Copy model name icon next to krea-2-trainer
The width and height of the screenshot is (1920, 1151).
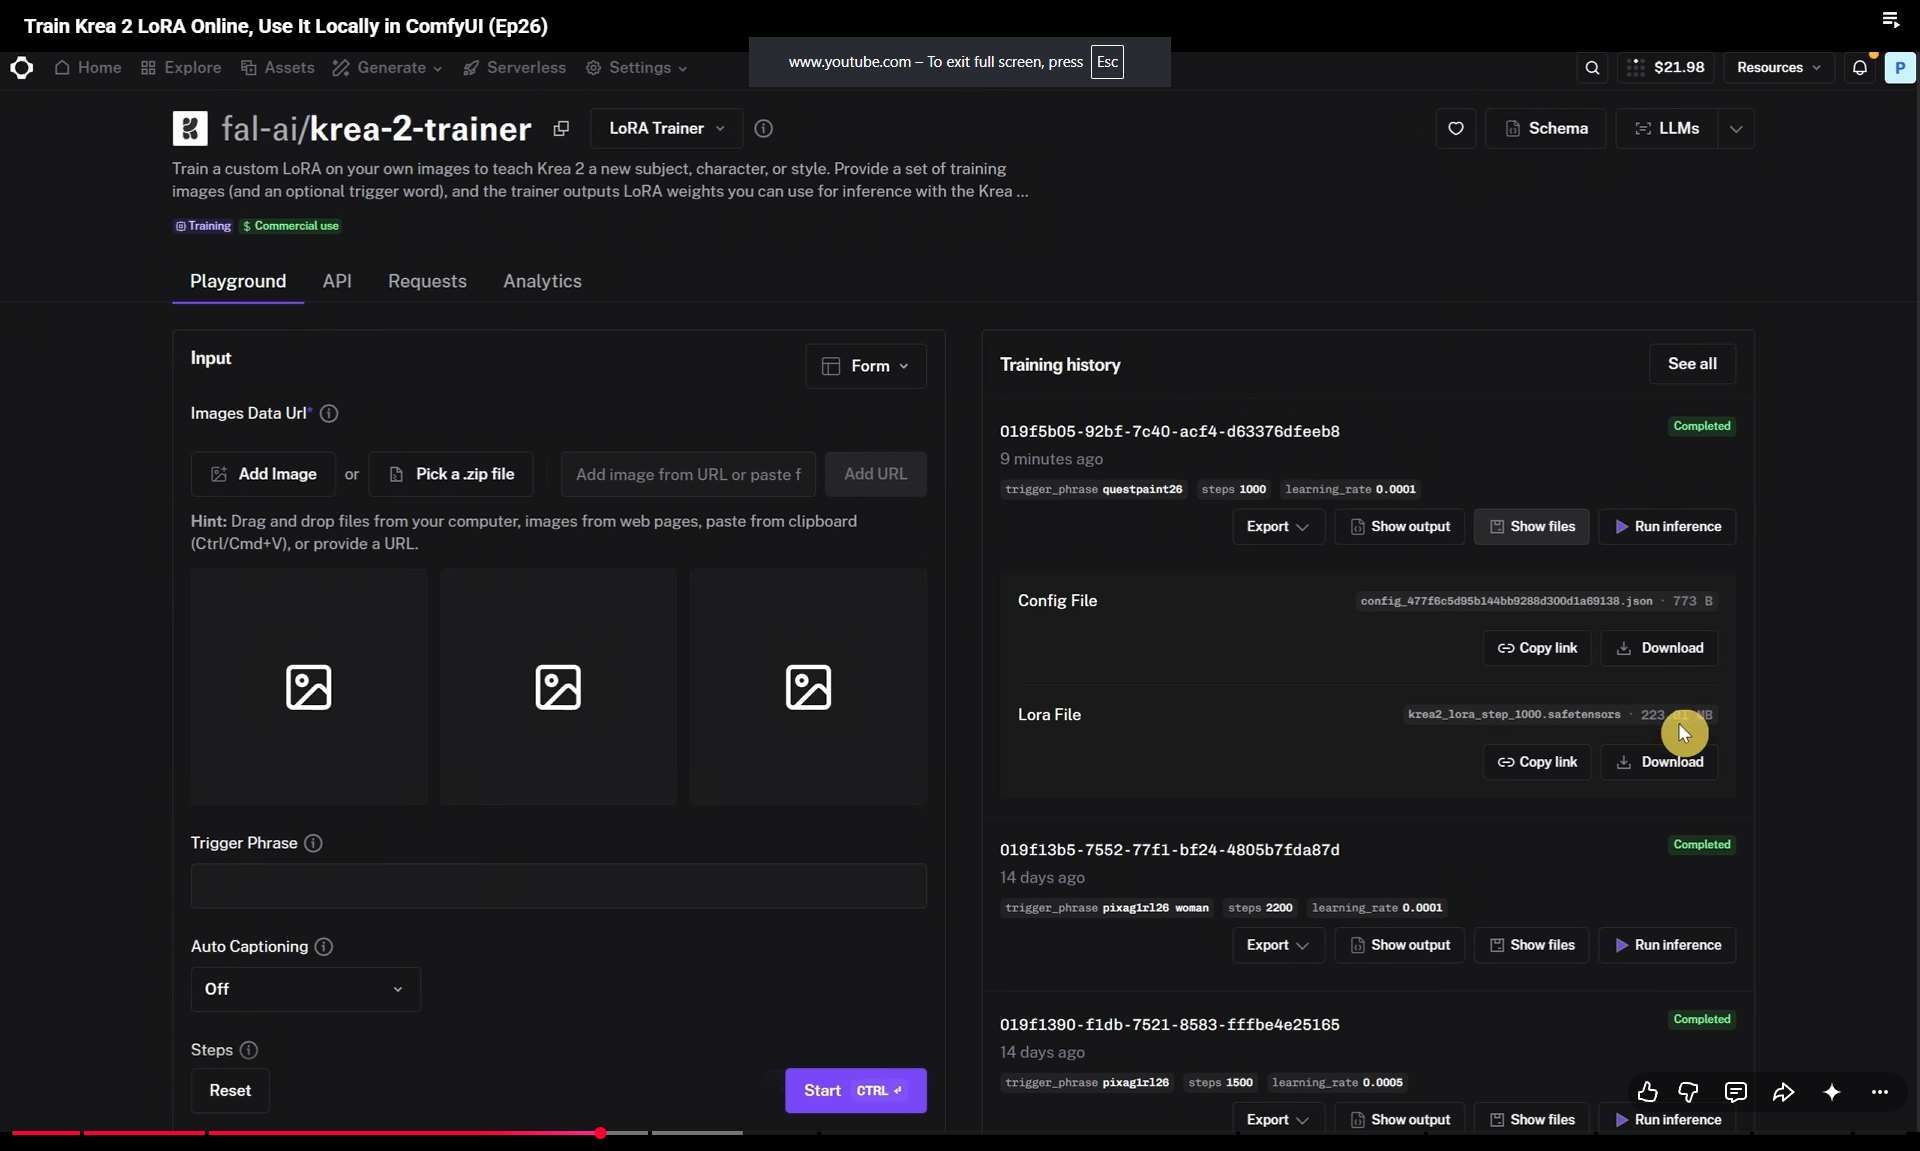point(561,128)
